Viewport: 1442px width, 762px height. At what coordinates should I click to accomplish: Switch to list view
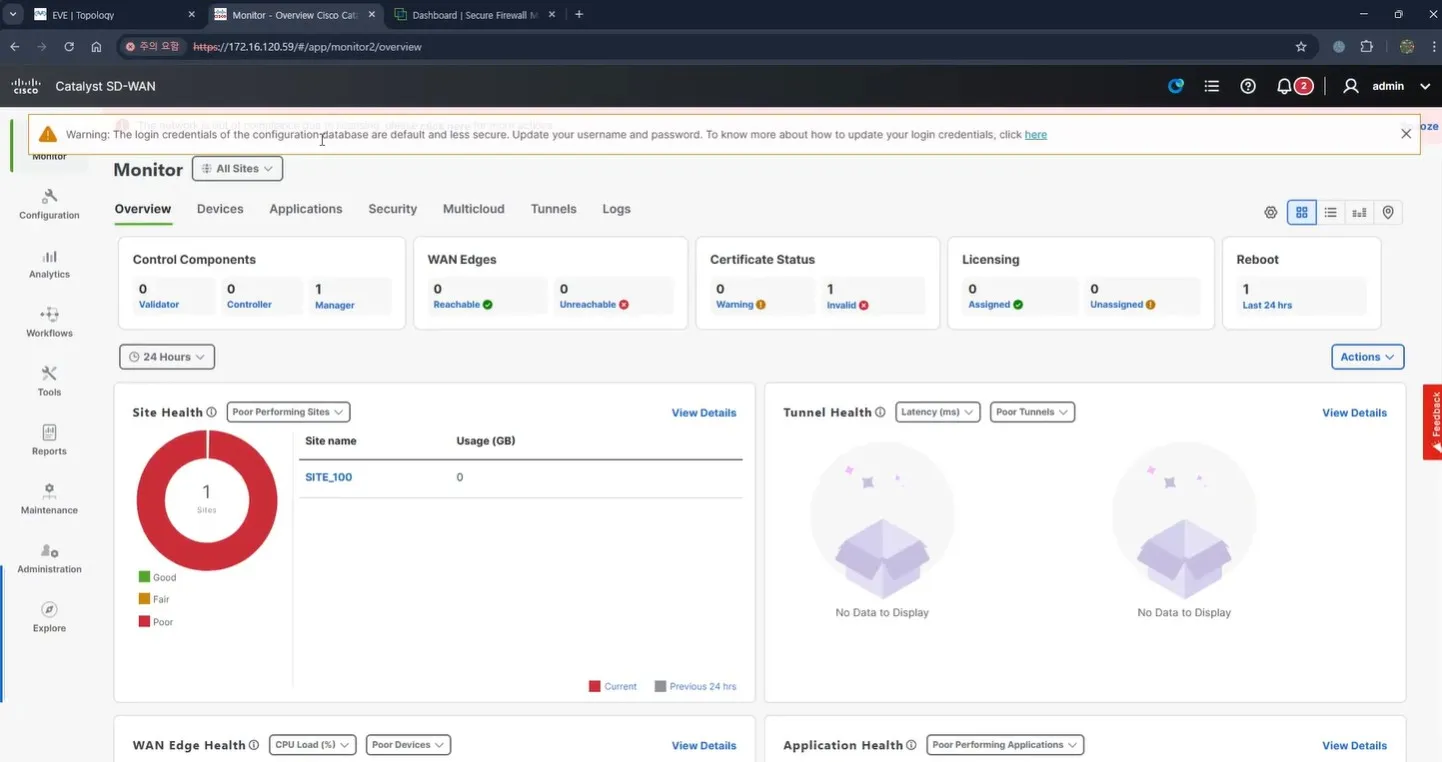pyautogui.click(x=1331, y=212)
